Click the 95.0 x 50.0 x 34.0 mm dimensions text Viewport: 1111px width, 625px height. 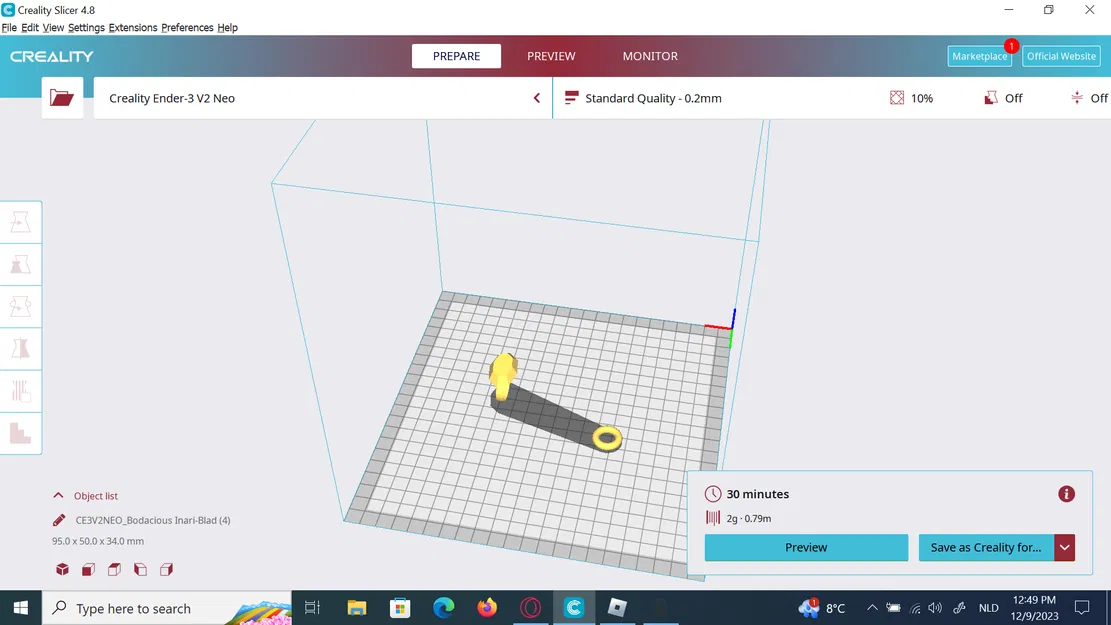[98, 541]
